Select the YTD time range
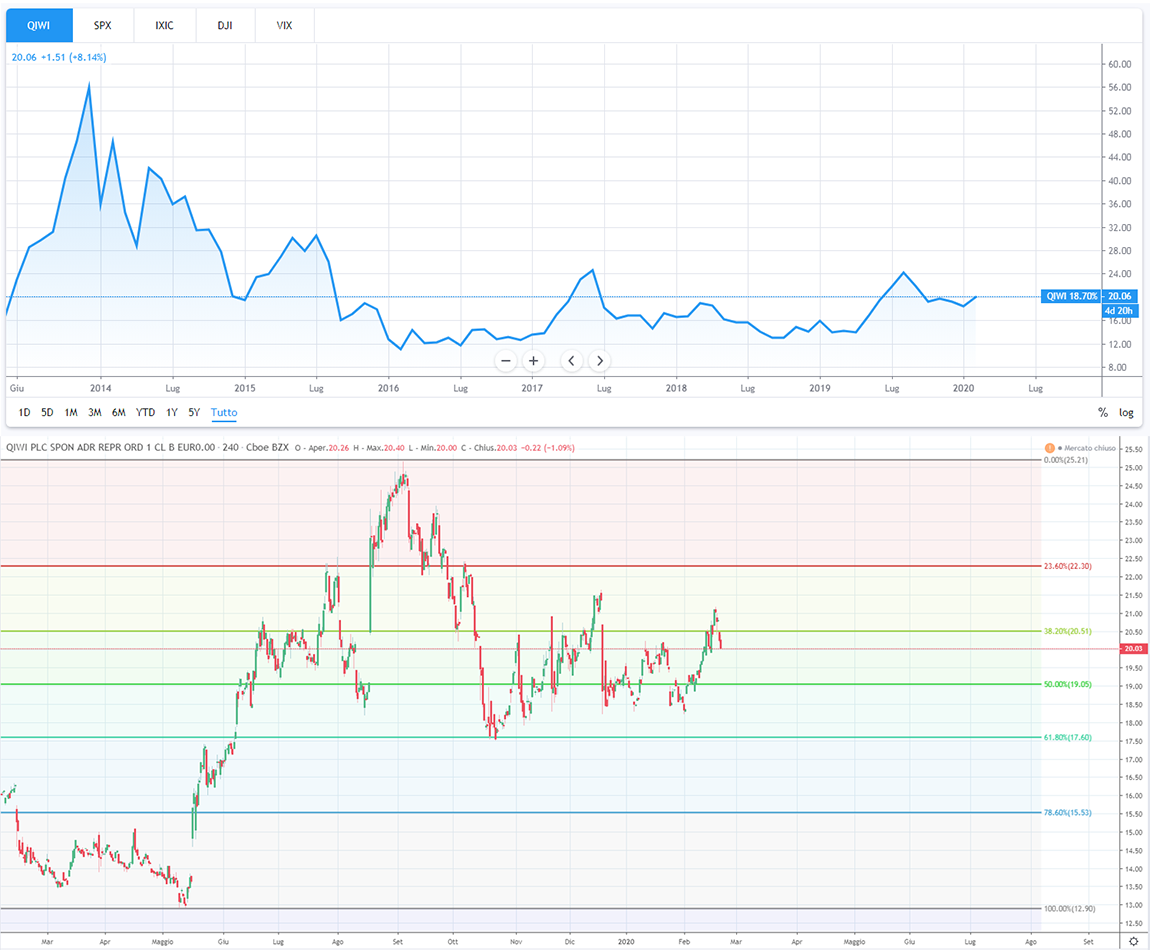This screenshot has width=1150, height=950. [145, 412]
